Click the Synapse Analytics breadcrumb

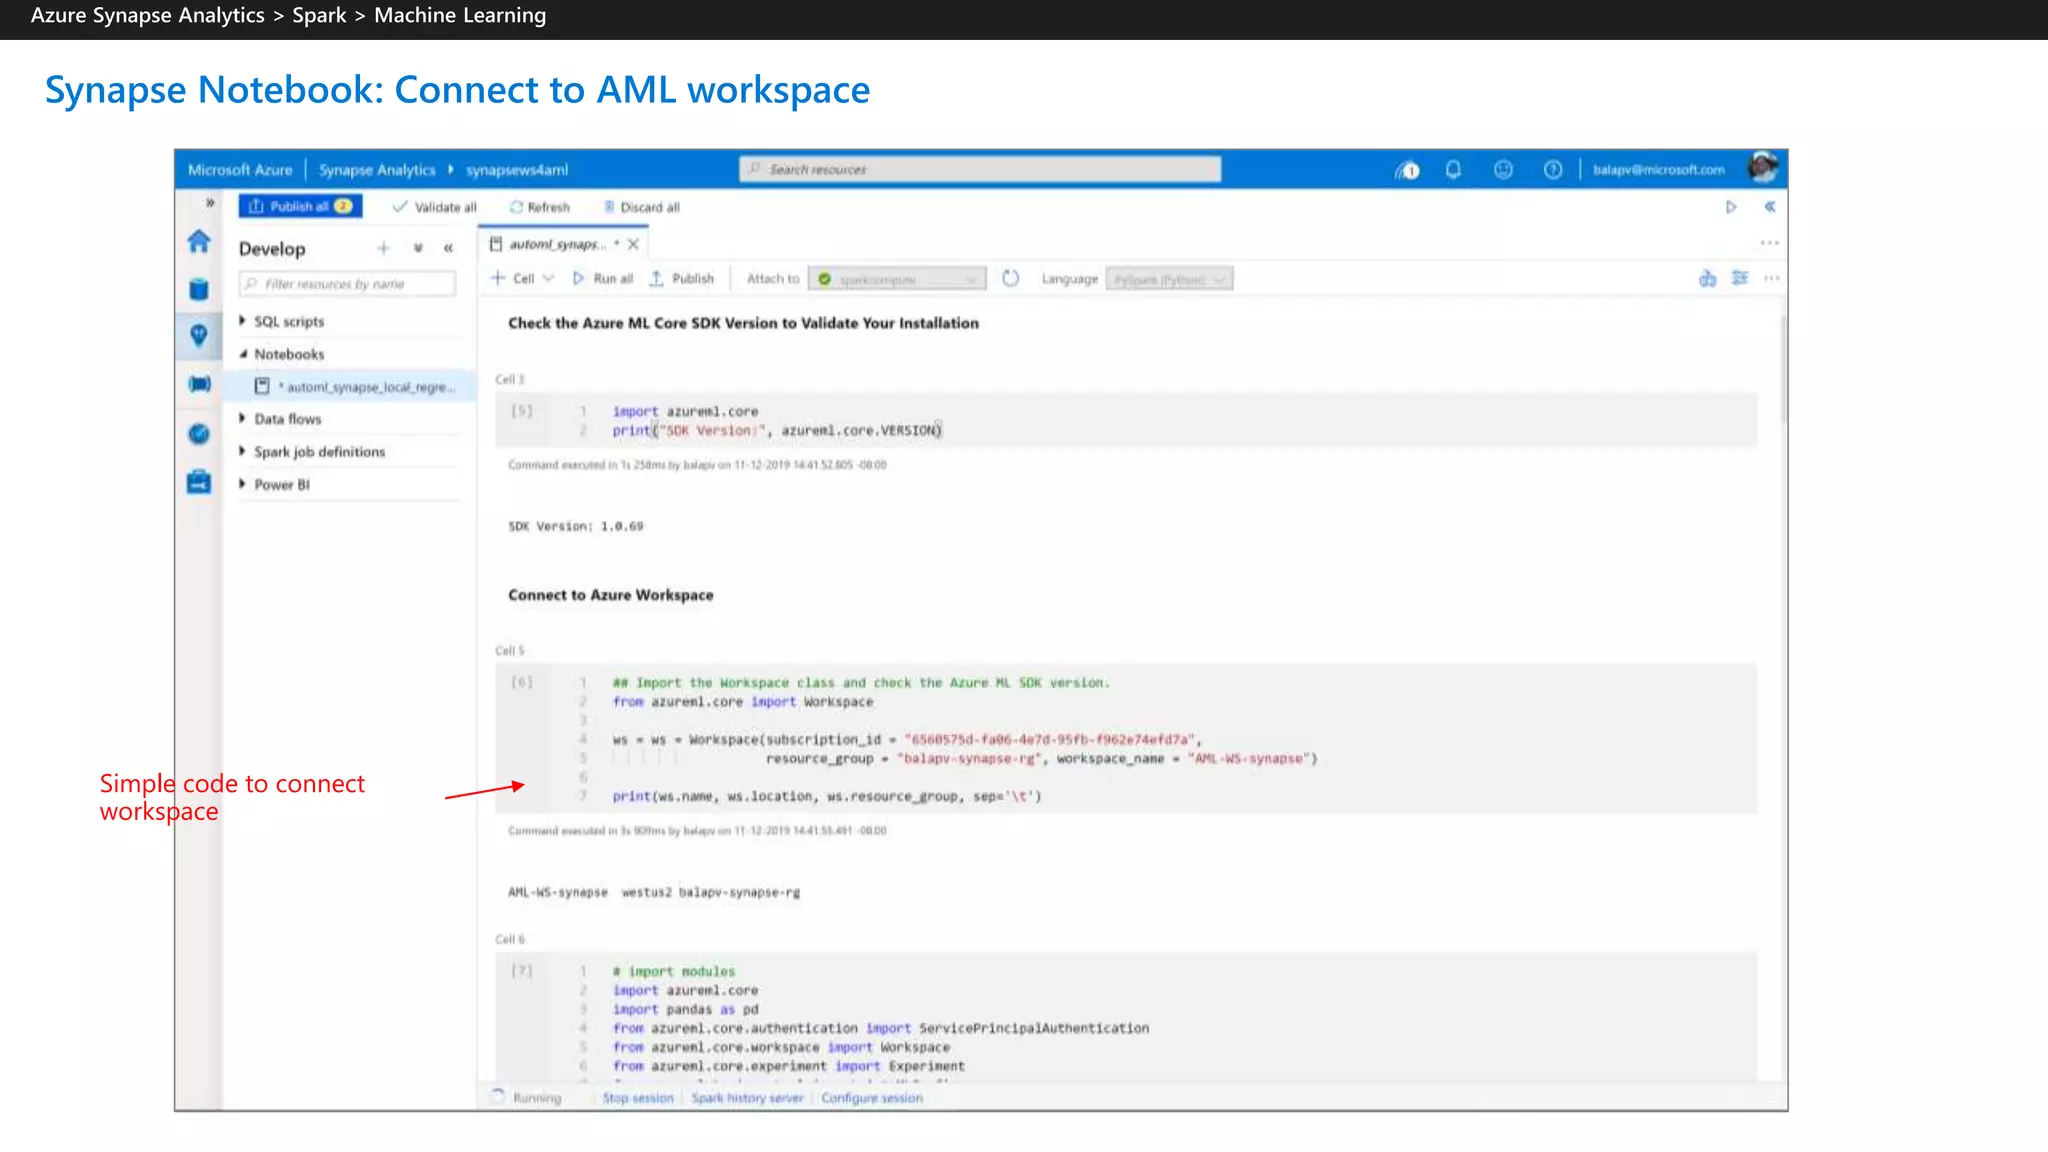(377, 170)
